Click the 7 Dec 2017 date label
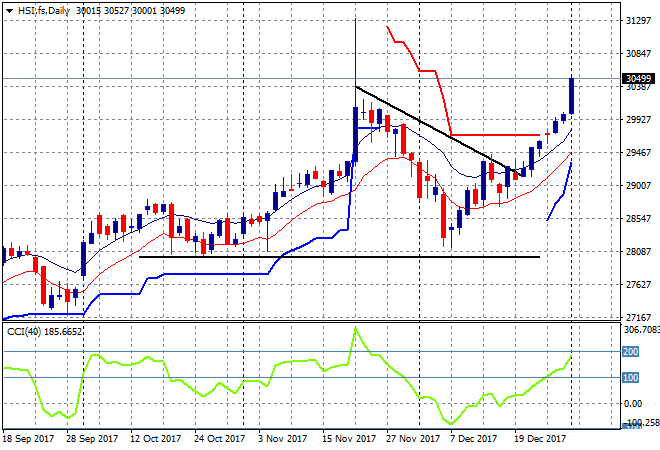Viewport: 660px width, 450px height. click(x=474, y=439)
